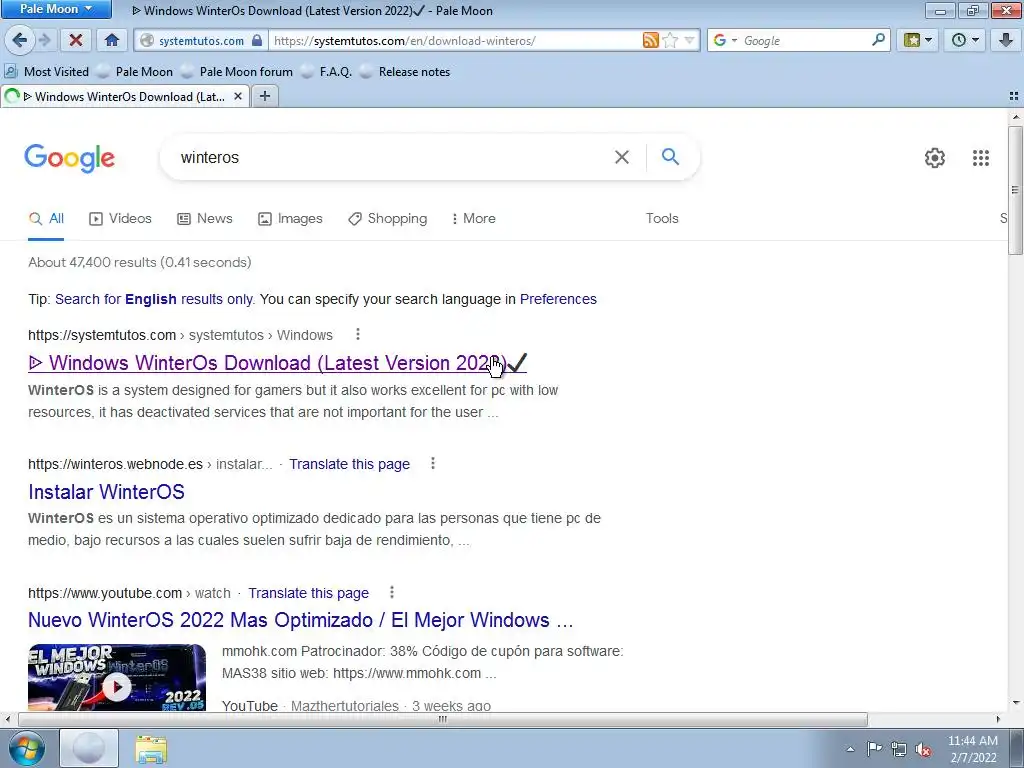Go forward with the Forward arrow button

tap(44, 40)
